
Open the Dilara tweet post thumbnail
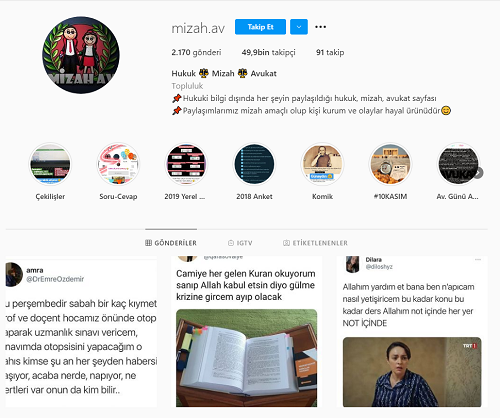coord(412,331)
